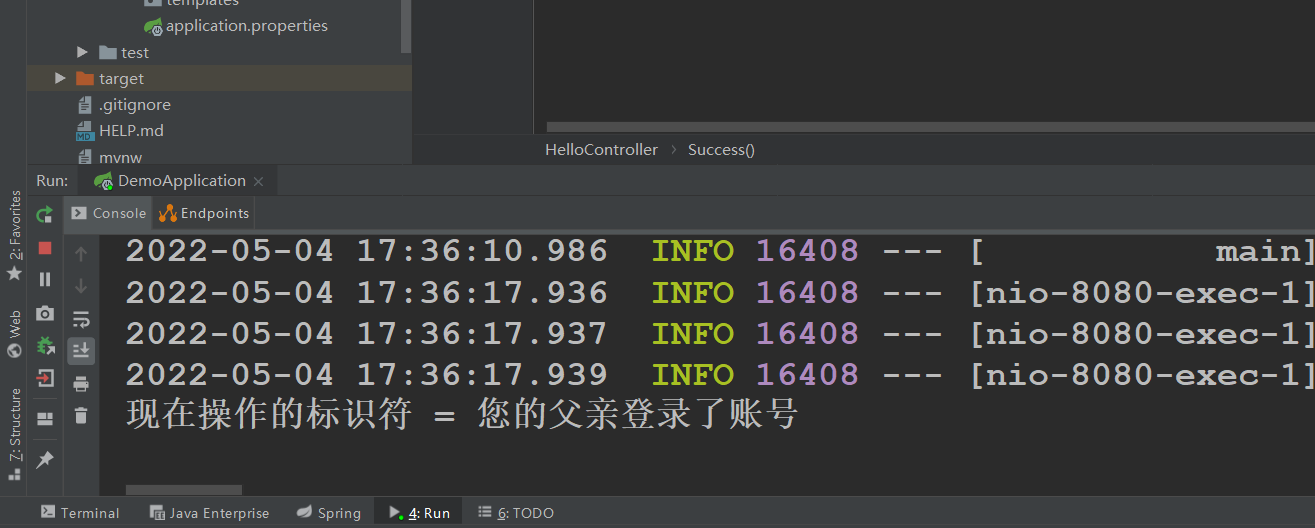Expand the target folder arrow
Image resolution: width=1315 pixels, height=528 pixels.
60,78
